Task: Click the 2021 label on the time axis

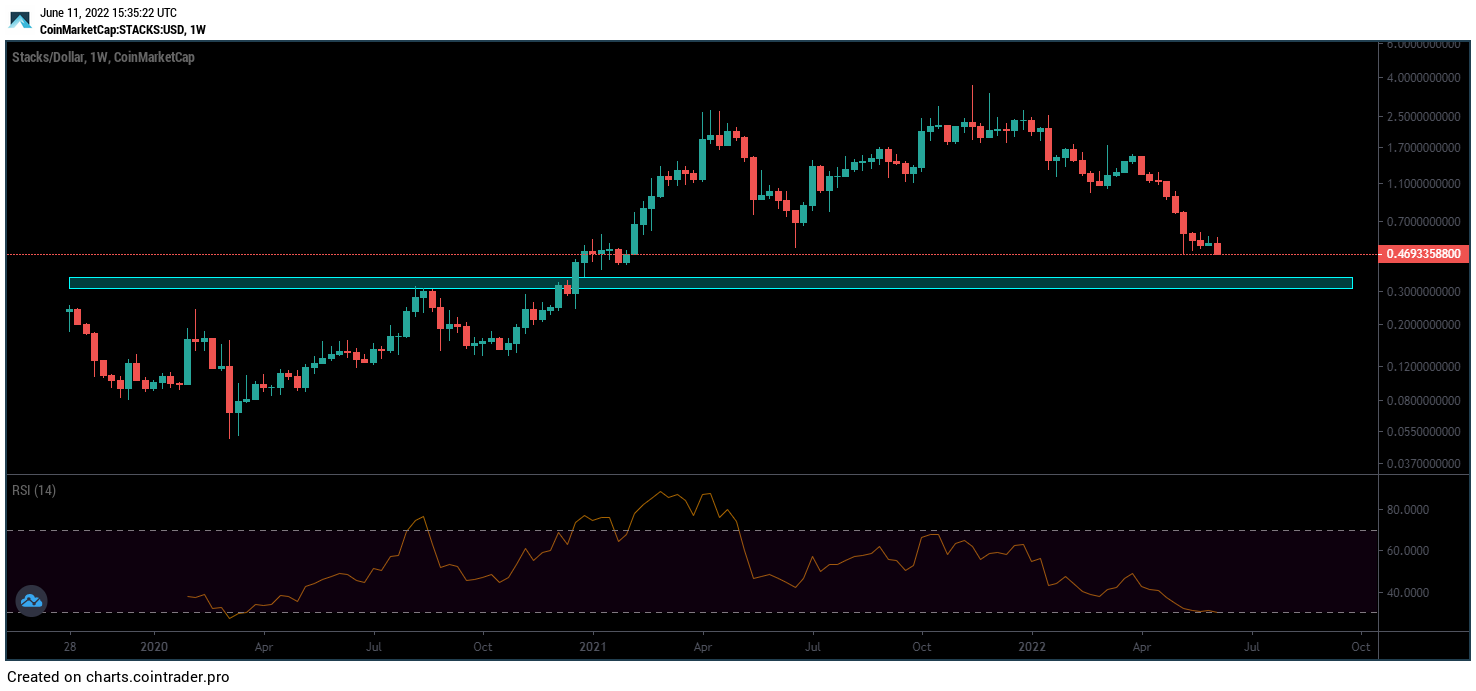Action: (x=593, y=646)
